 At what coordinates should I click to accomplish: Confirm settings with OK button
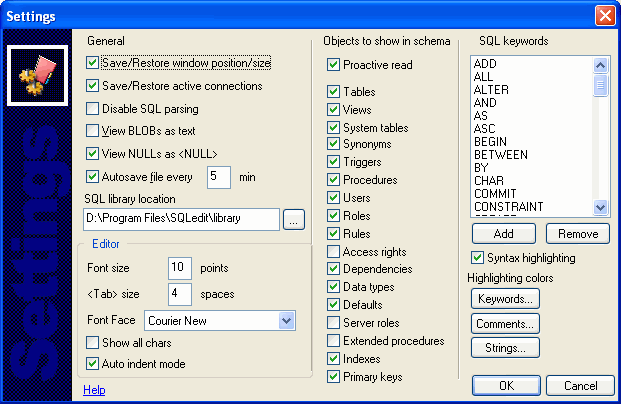coord(506,385)
